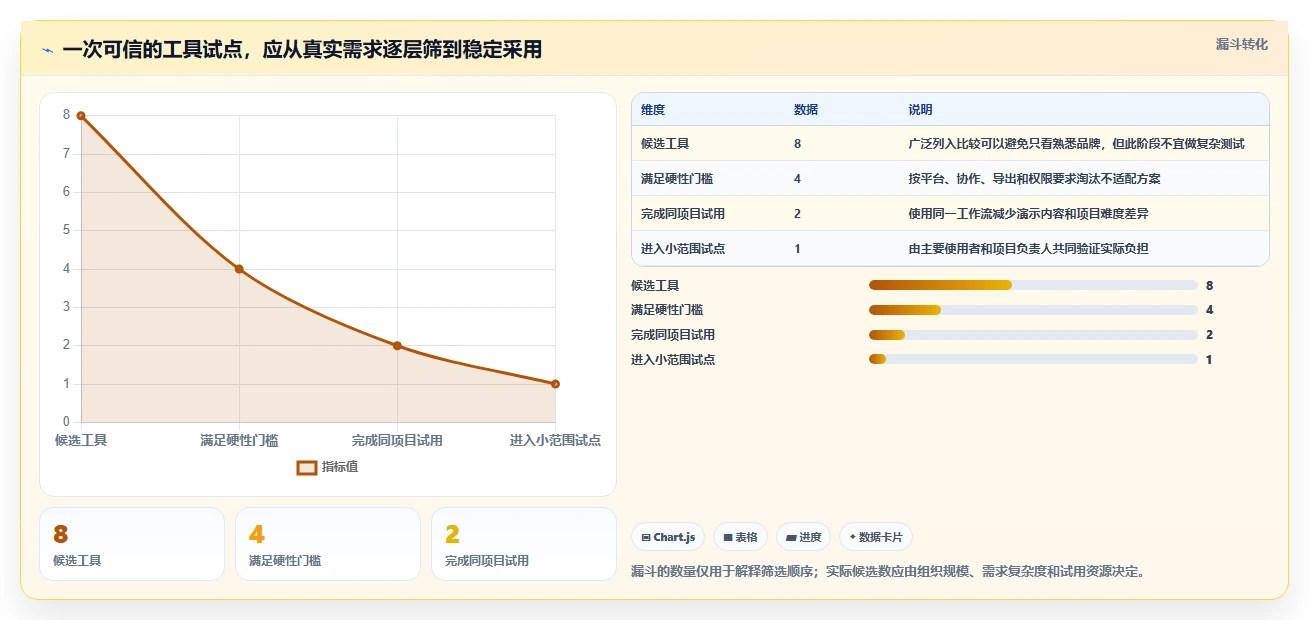Click the x-axis label 候选工具 under chart
Image resolution: width=1309 pixels, height=620 pixels.
pos(81,440)
